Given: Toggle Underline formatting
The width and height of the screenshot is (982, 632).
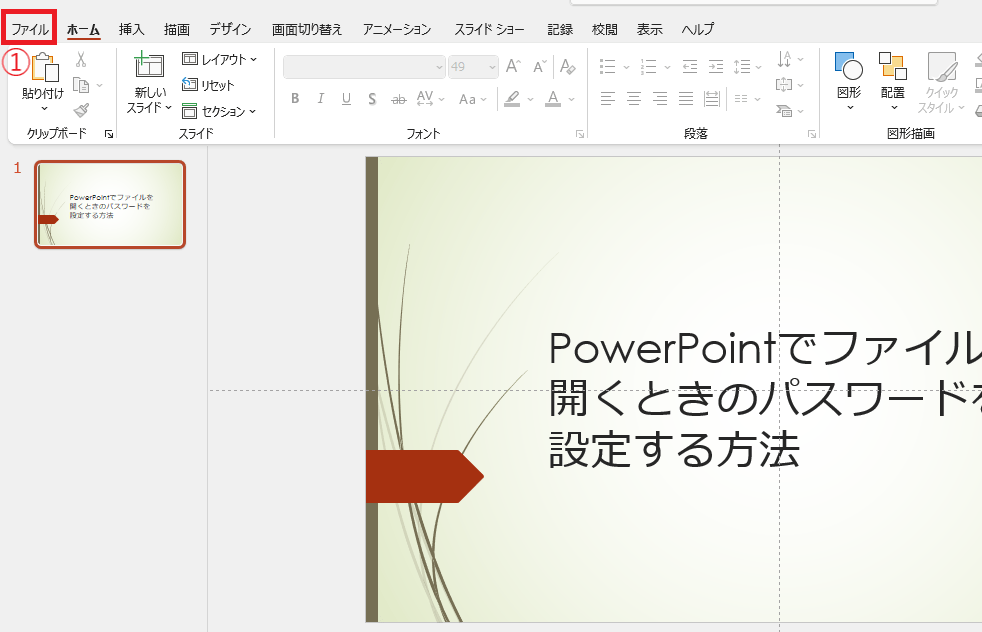Looking at the screenshot, I should tap(346, 98).
